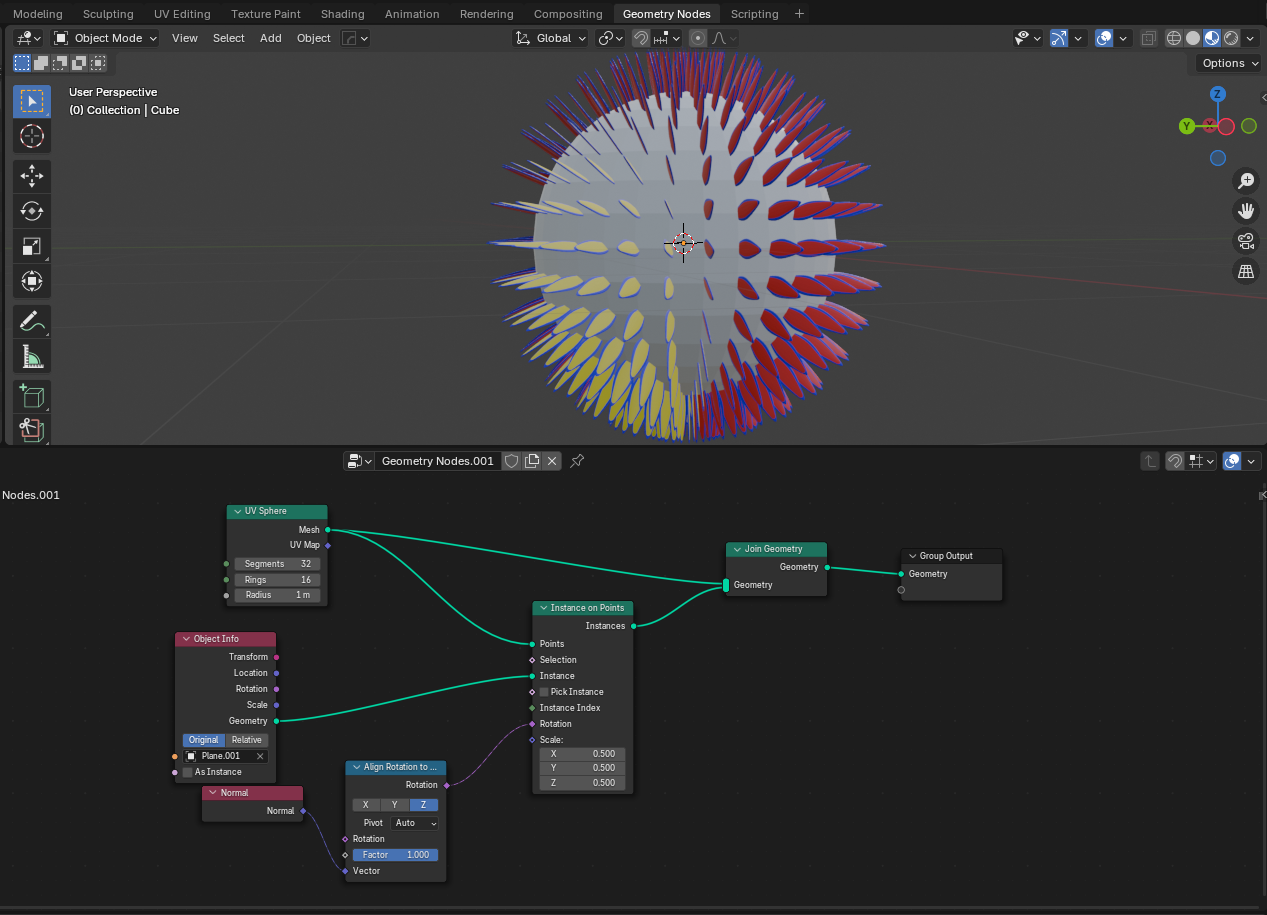Toggle viewport overlays
Viewport: 1267px width, 915px height.
pos(1104,38)
